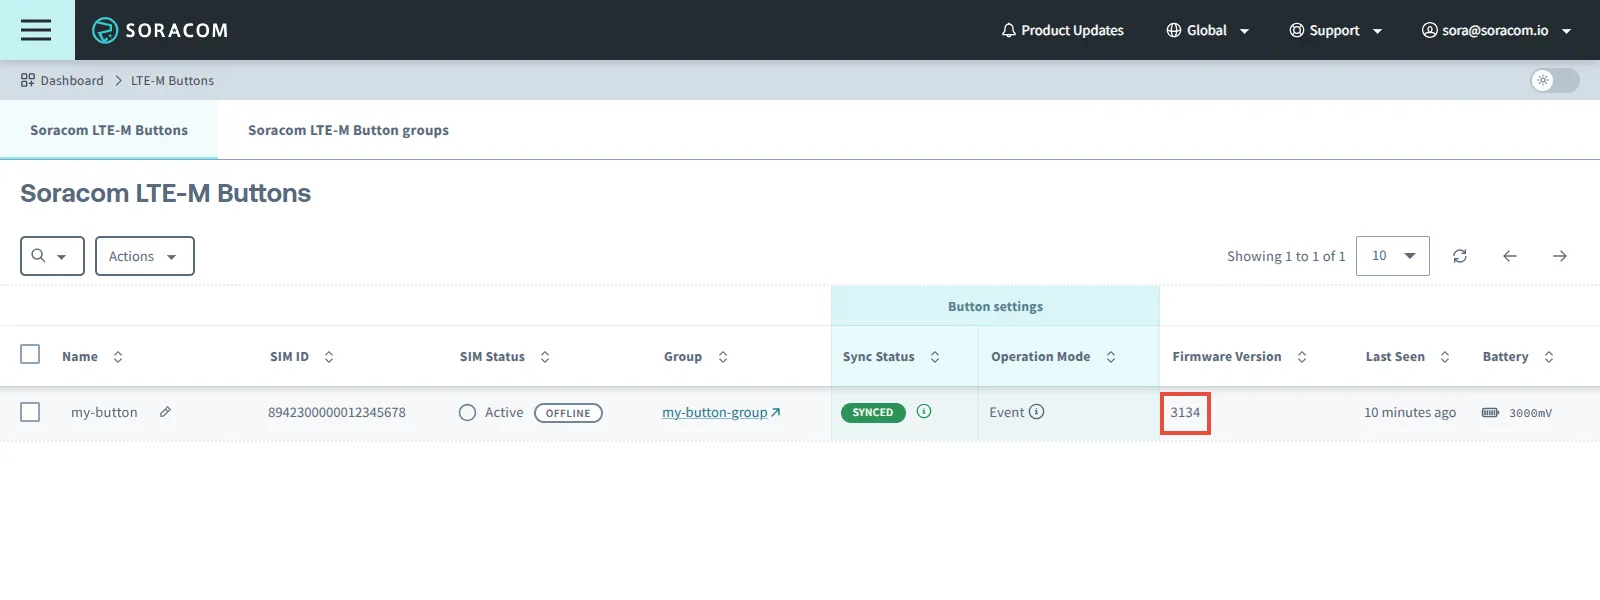The image size is (1600, 600).
Task: Switch to Soracom LTE-M Button groups tab
Action: [x=348, y=130]
